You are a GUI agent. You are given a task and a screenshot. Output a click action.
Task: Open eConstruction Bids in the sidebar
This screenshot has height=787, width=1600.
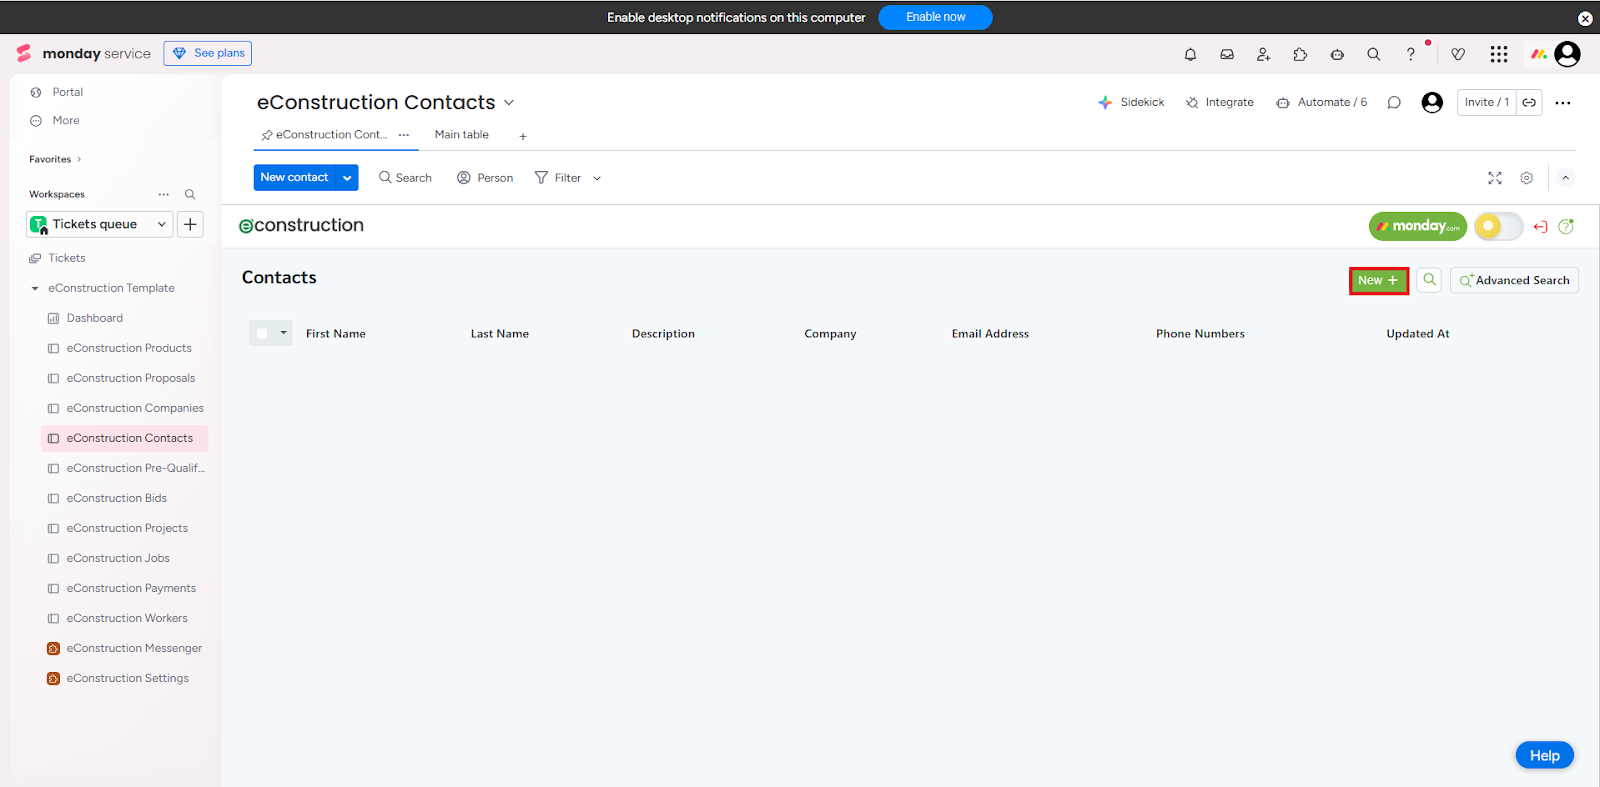[116, 498]
